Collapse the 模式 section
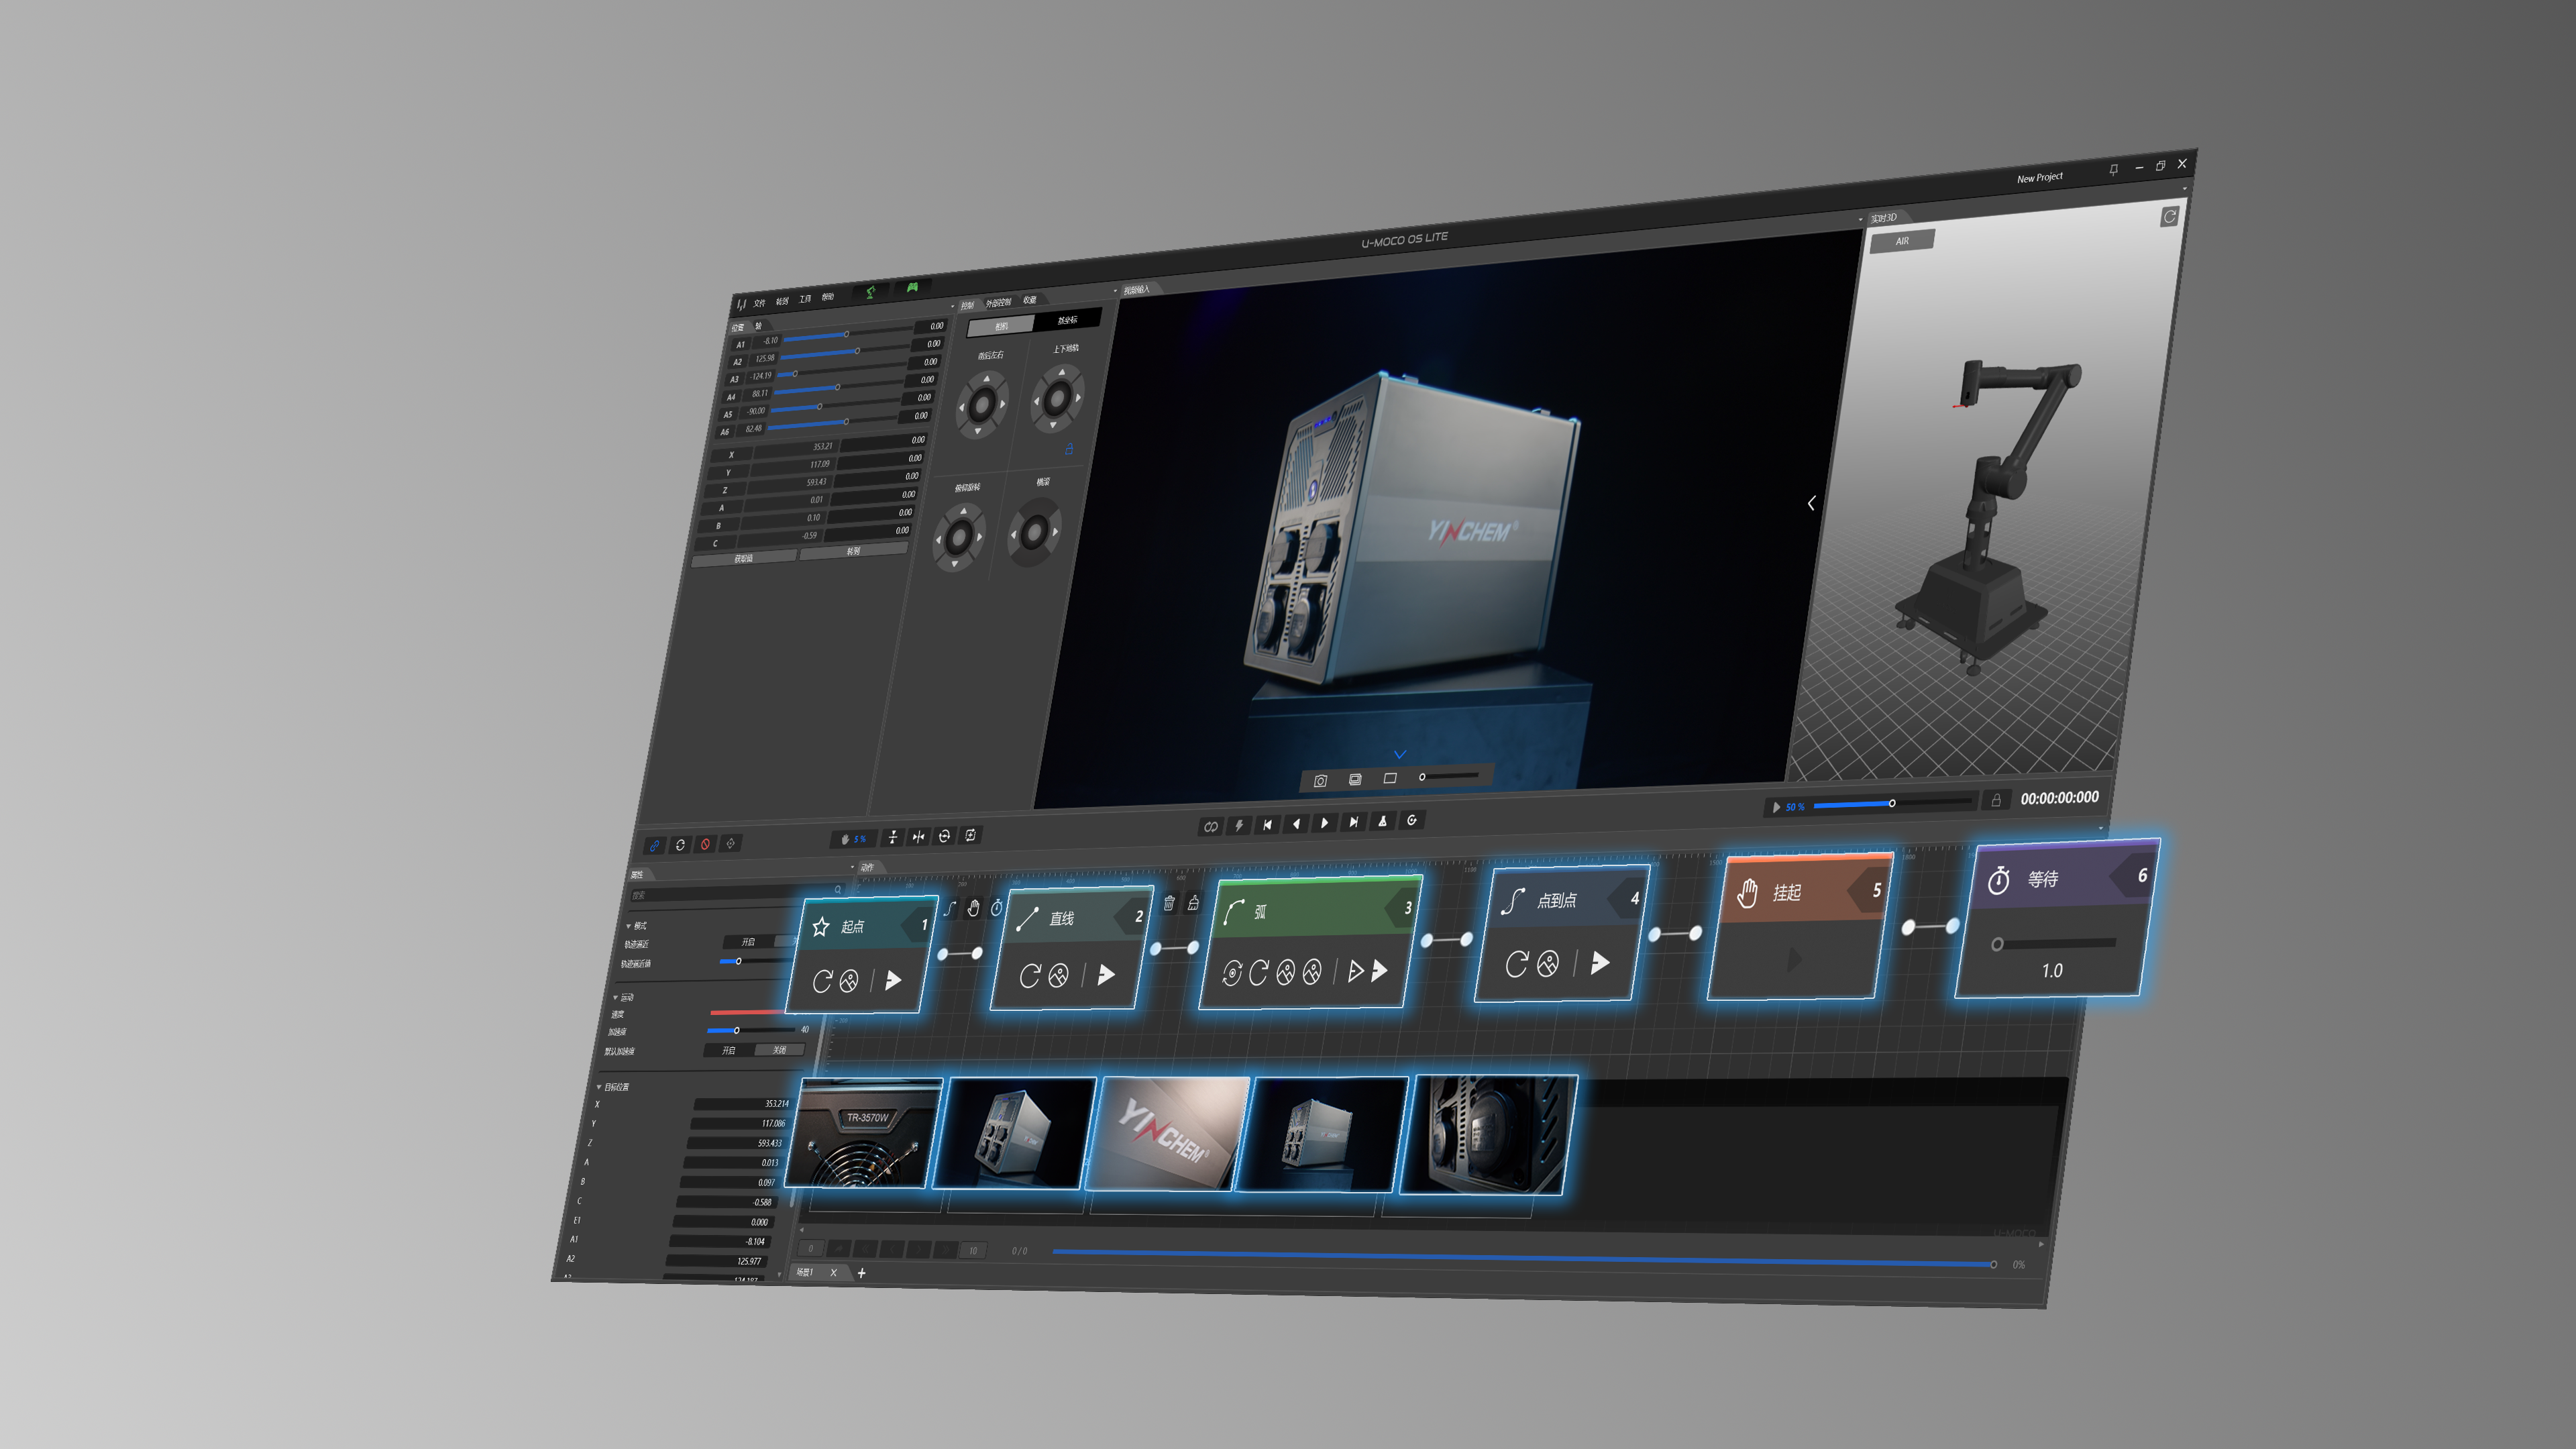Image resolution: width=2576 pixels, height=1449 pixels. click(629, 926)
